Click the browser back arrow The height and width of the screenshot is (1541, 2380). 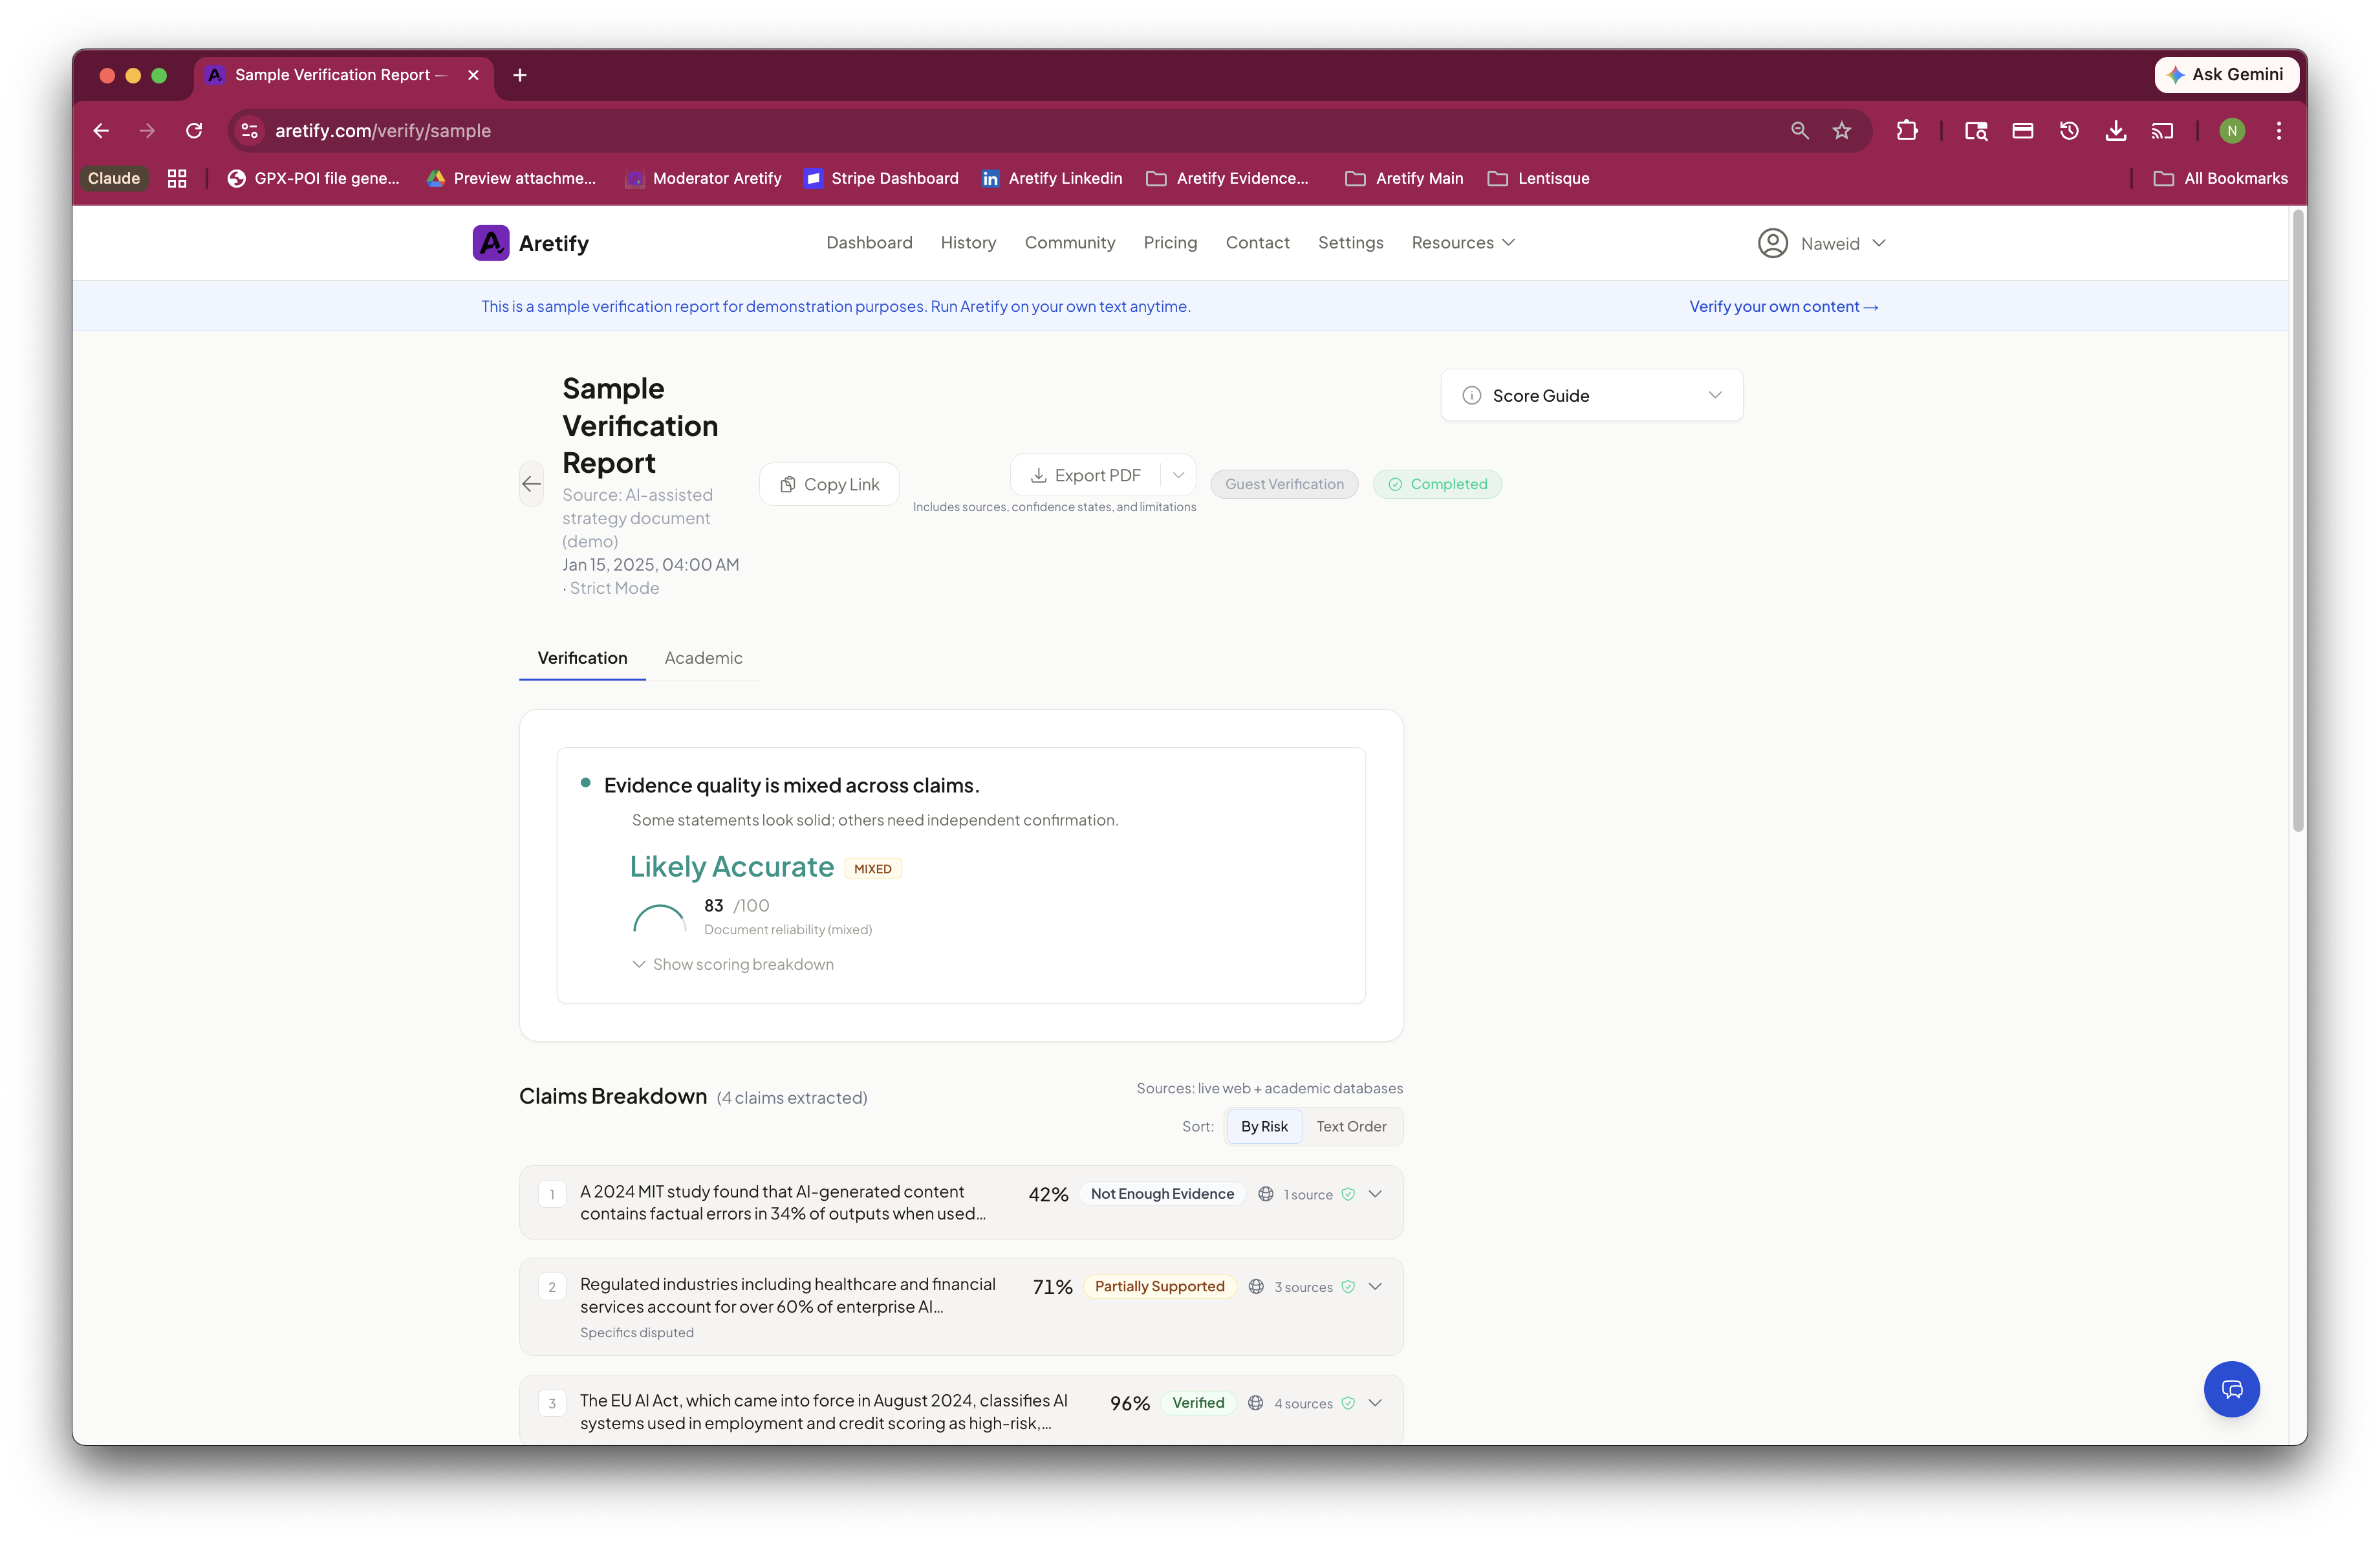tap(101, 131)
